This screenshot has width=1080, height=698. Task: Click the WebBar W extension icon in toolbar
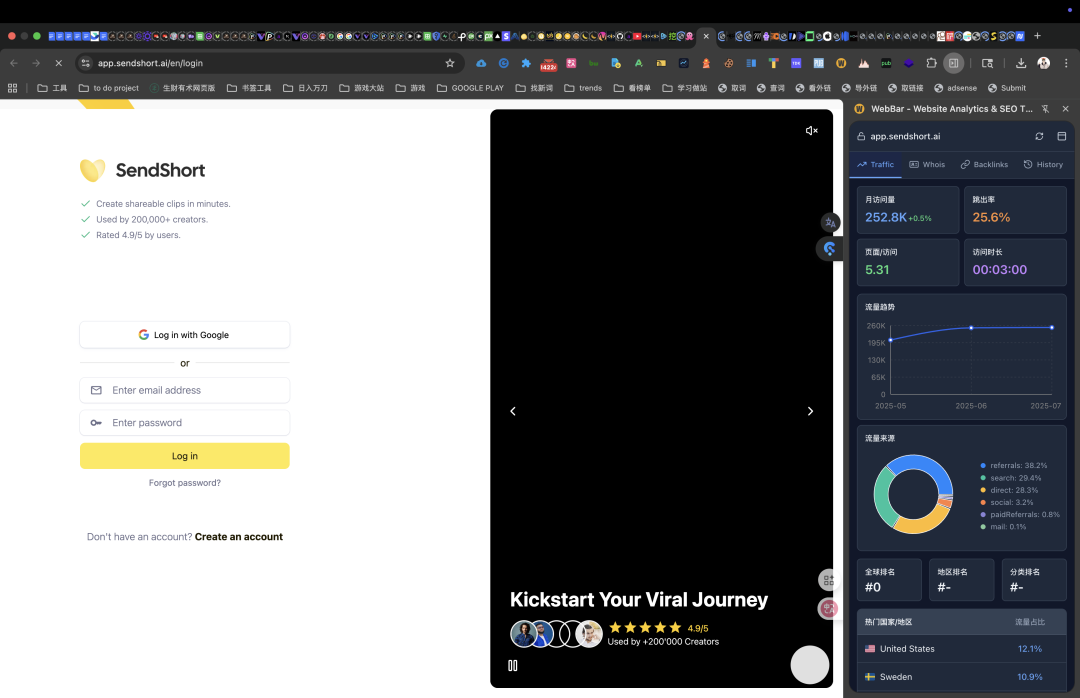pyautogui.click(x=841, y=63)
